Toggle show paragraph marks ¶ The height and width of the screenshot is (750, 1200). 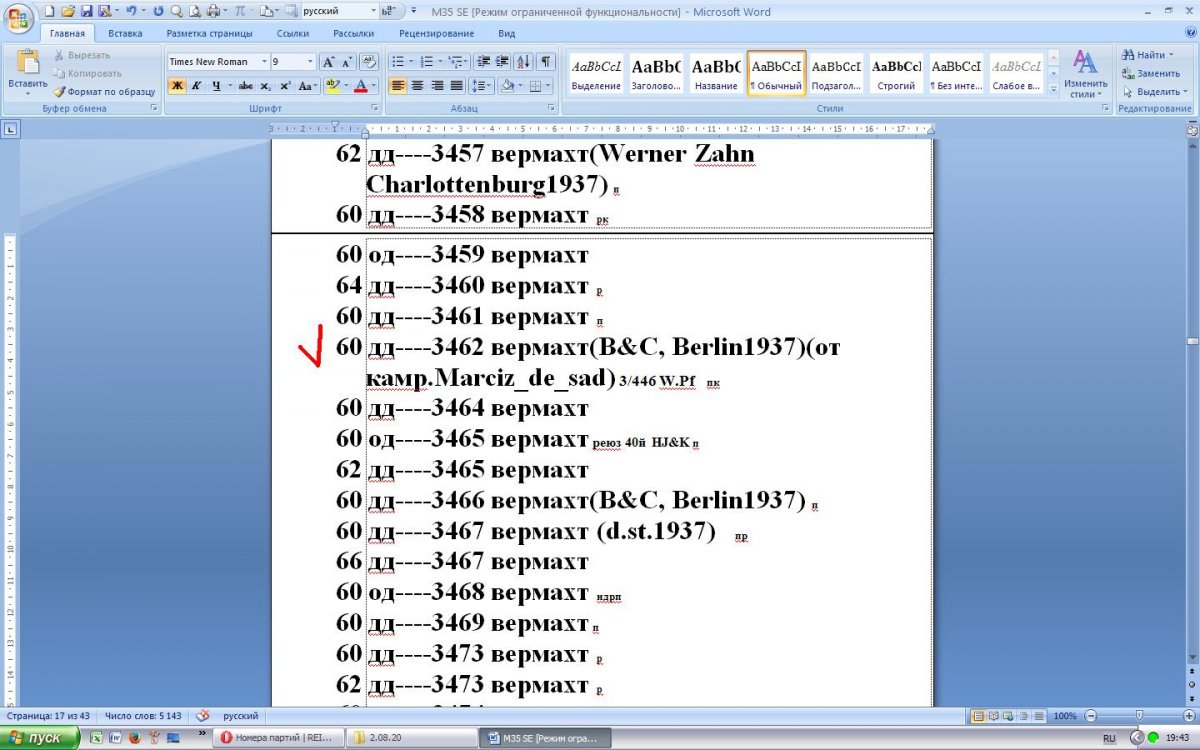(x=547, y=61)
